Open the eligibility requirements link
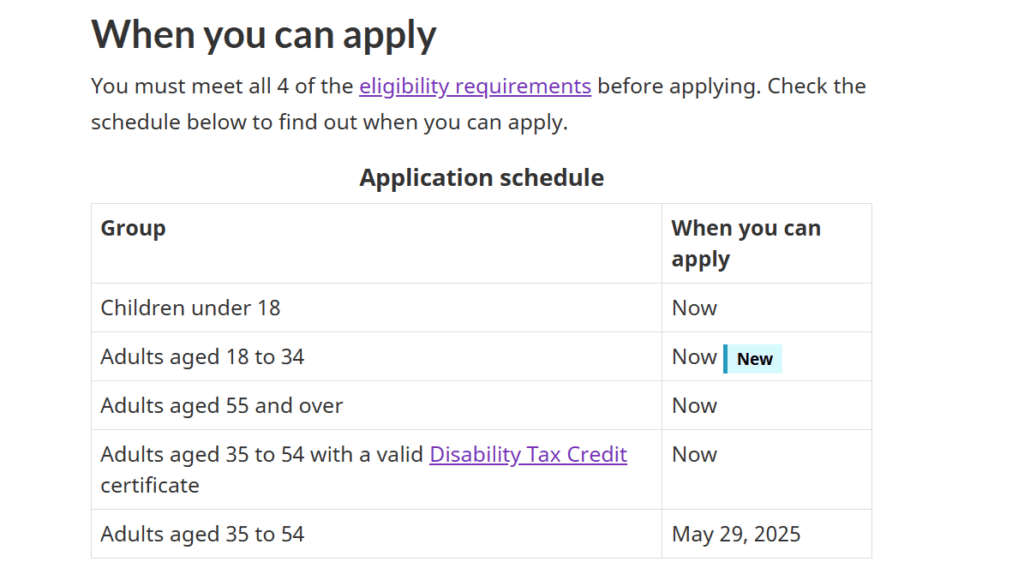Screen dimensions: 1024x568 pos(475,86)
